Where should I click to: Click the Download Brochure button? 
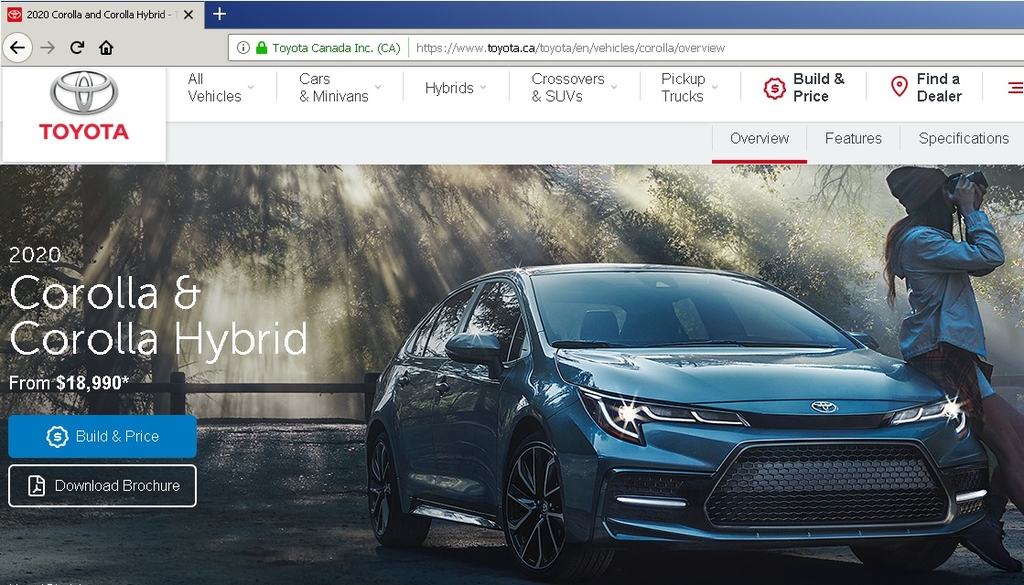[103, 486]
